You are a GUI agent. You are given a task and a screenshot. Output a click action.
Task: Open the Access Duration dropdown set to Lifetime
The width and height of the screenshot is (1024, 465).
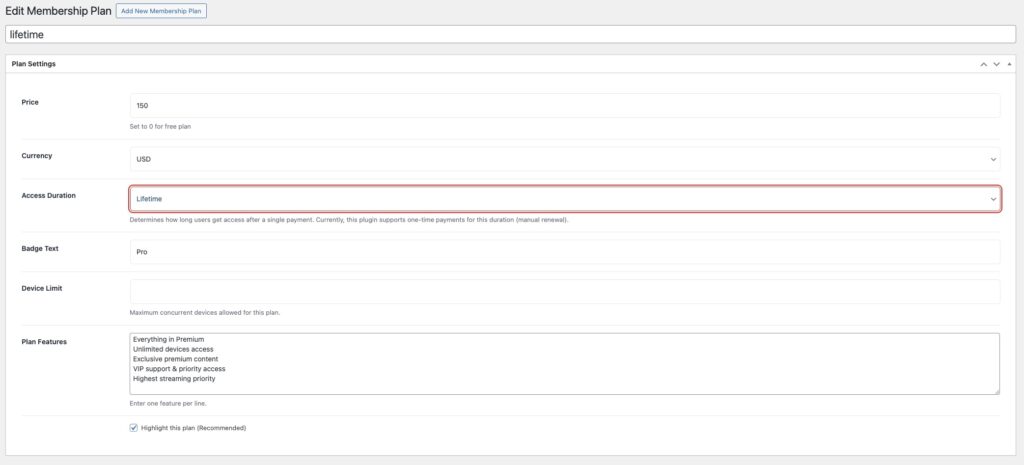point(564,199)
